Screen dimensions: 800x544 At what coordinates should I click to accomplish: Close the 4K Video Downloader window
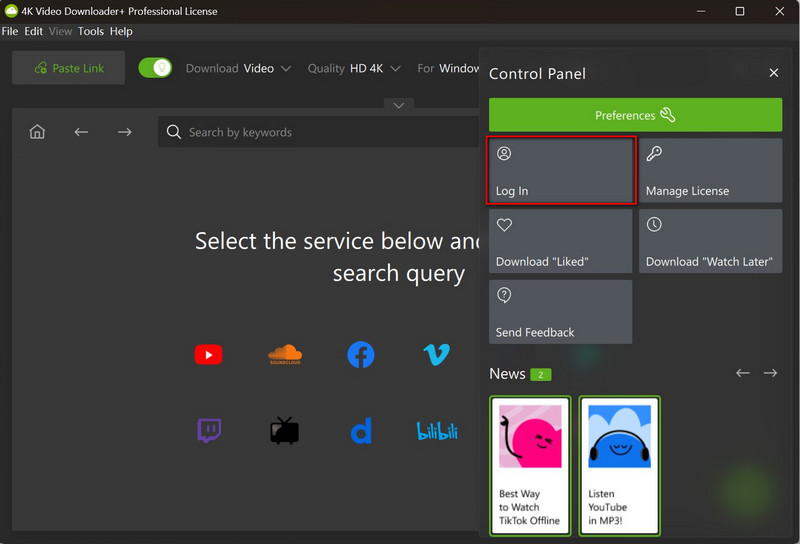point(780,11)
